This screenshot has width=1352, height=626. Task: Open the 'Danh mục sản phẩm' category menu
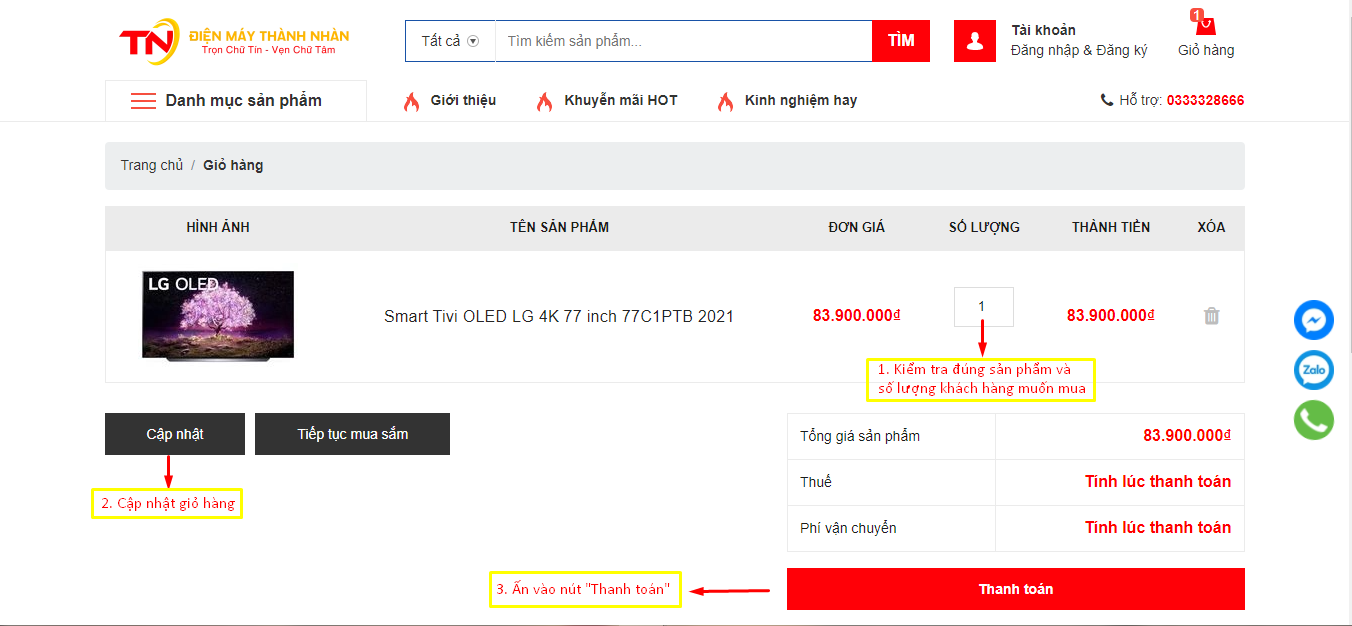tap(243, 101)
